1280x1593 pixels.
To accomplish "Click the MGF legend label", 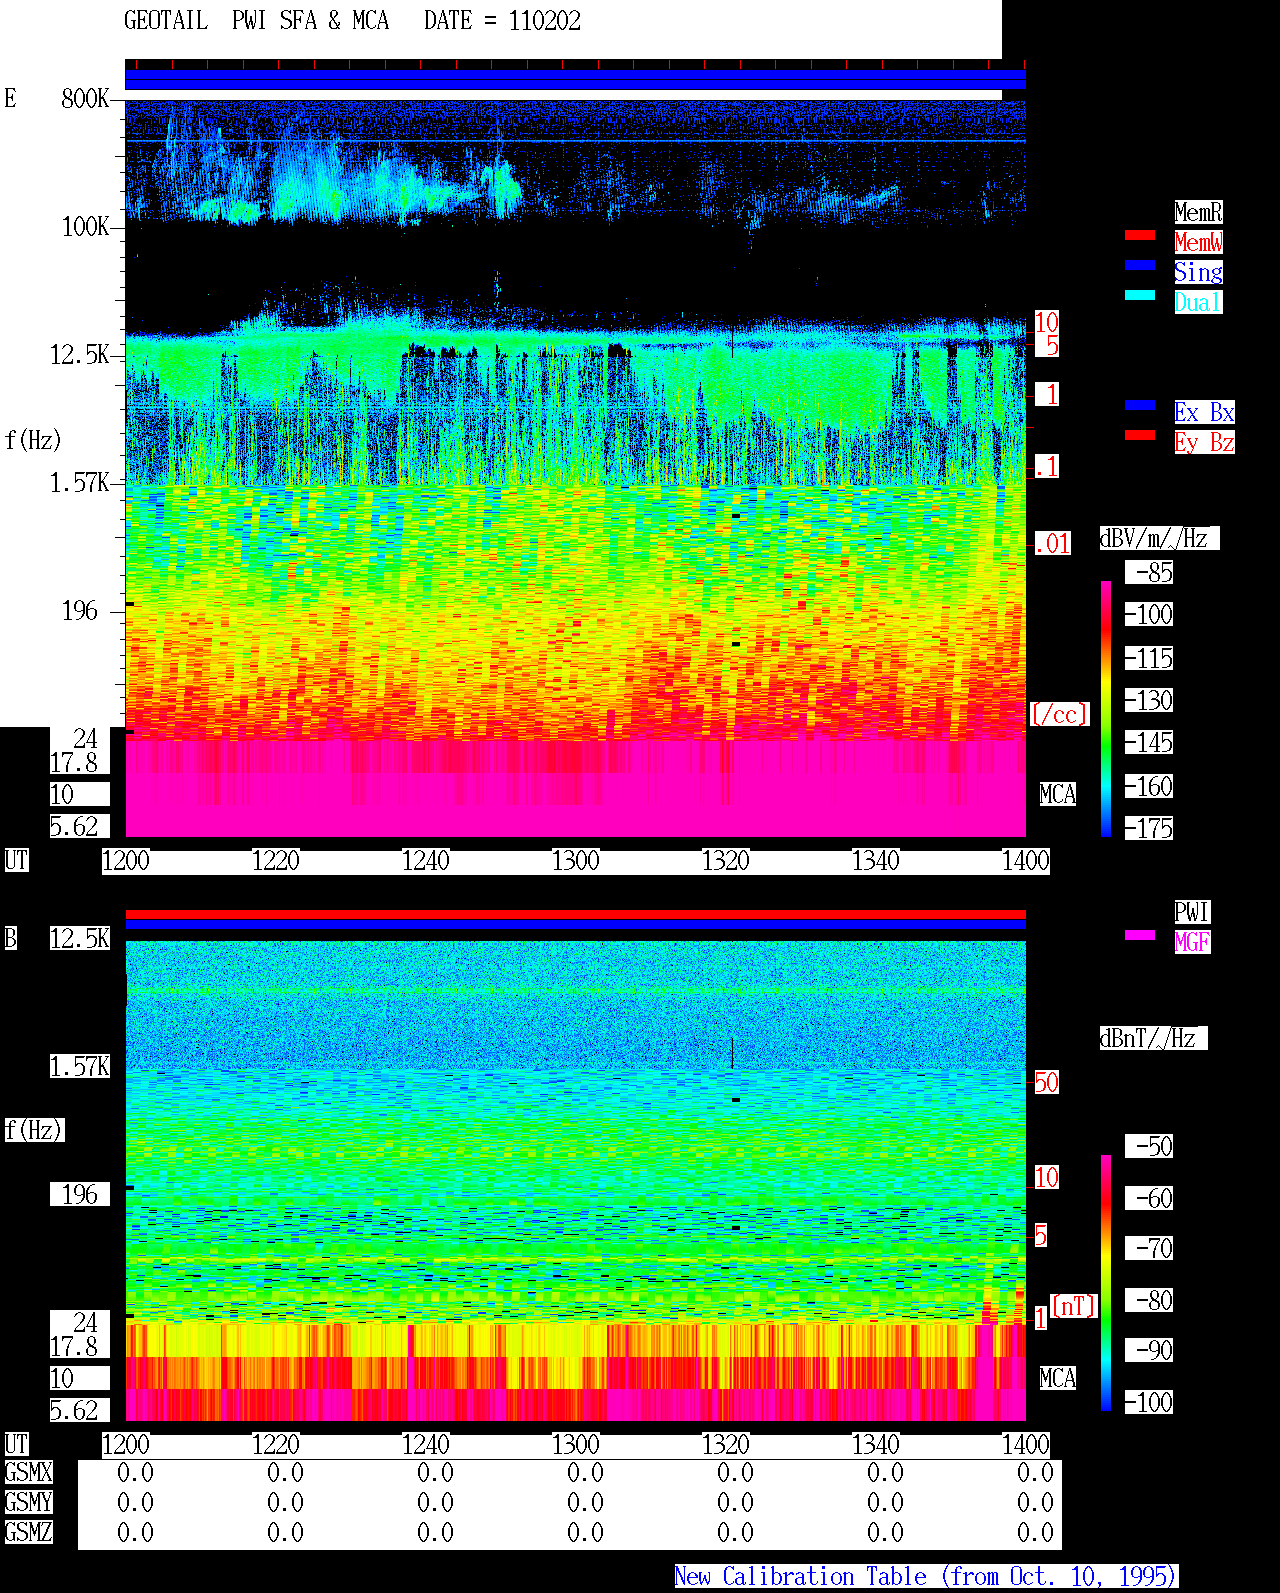I will coord(1192,942).
